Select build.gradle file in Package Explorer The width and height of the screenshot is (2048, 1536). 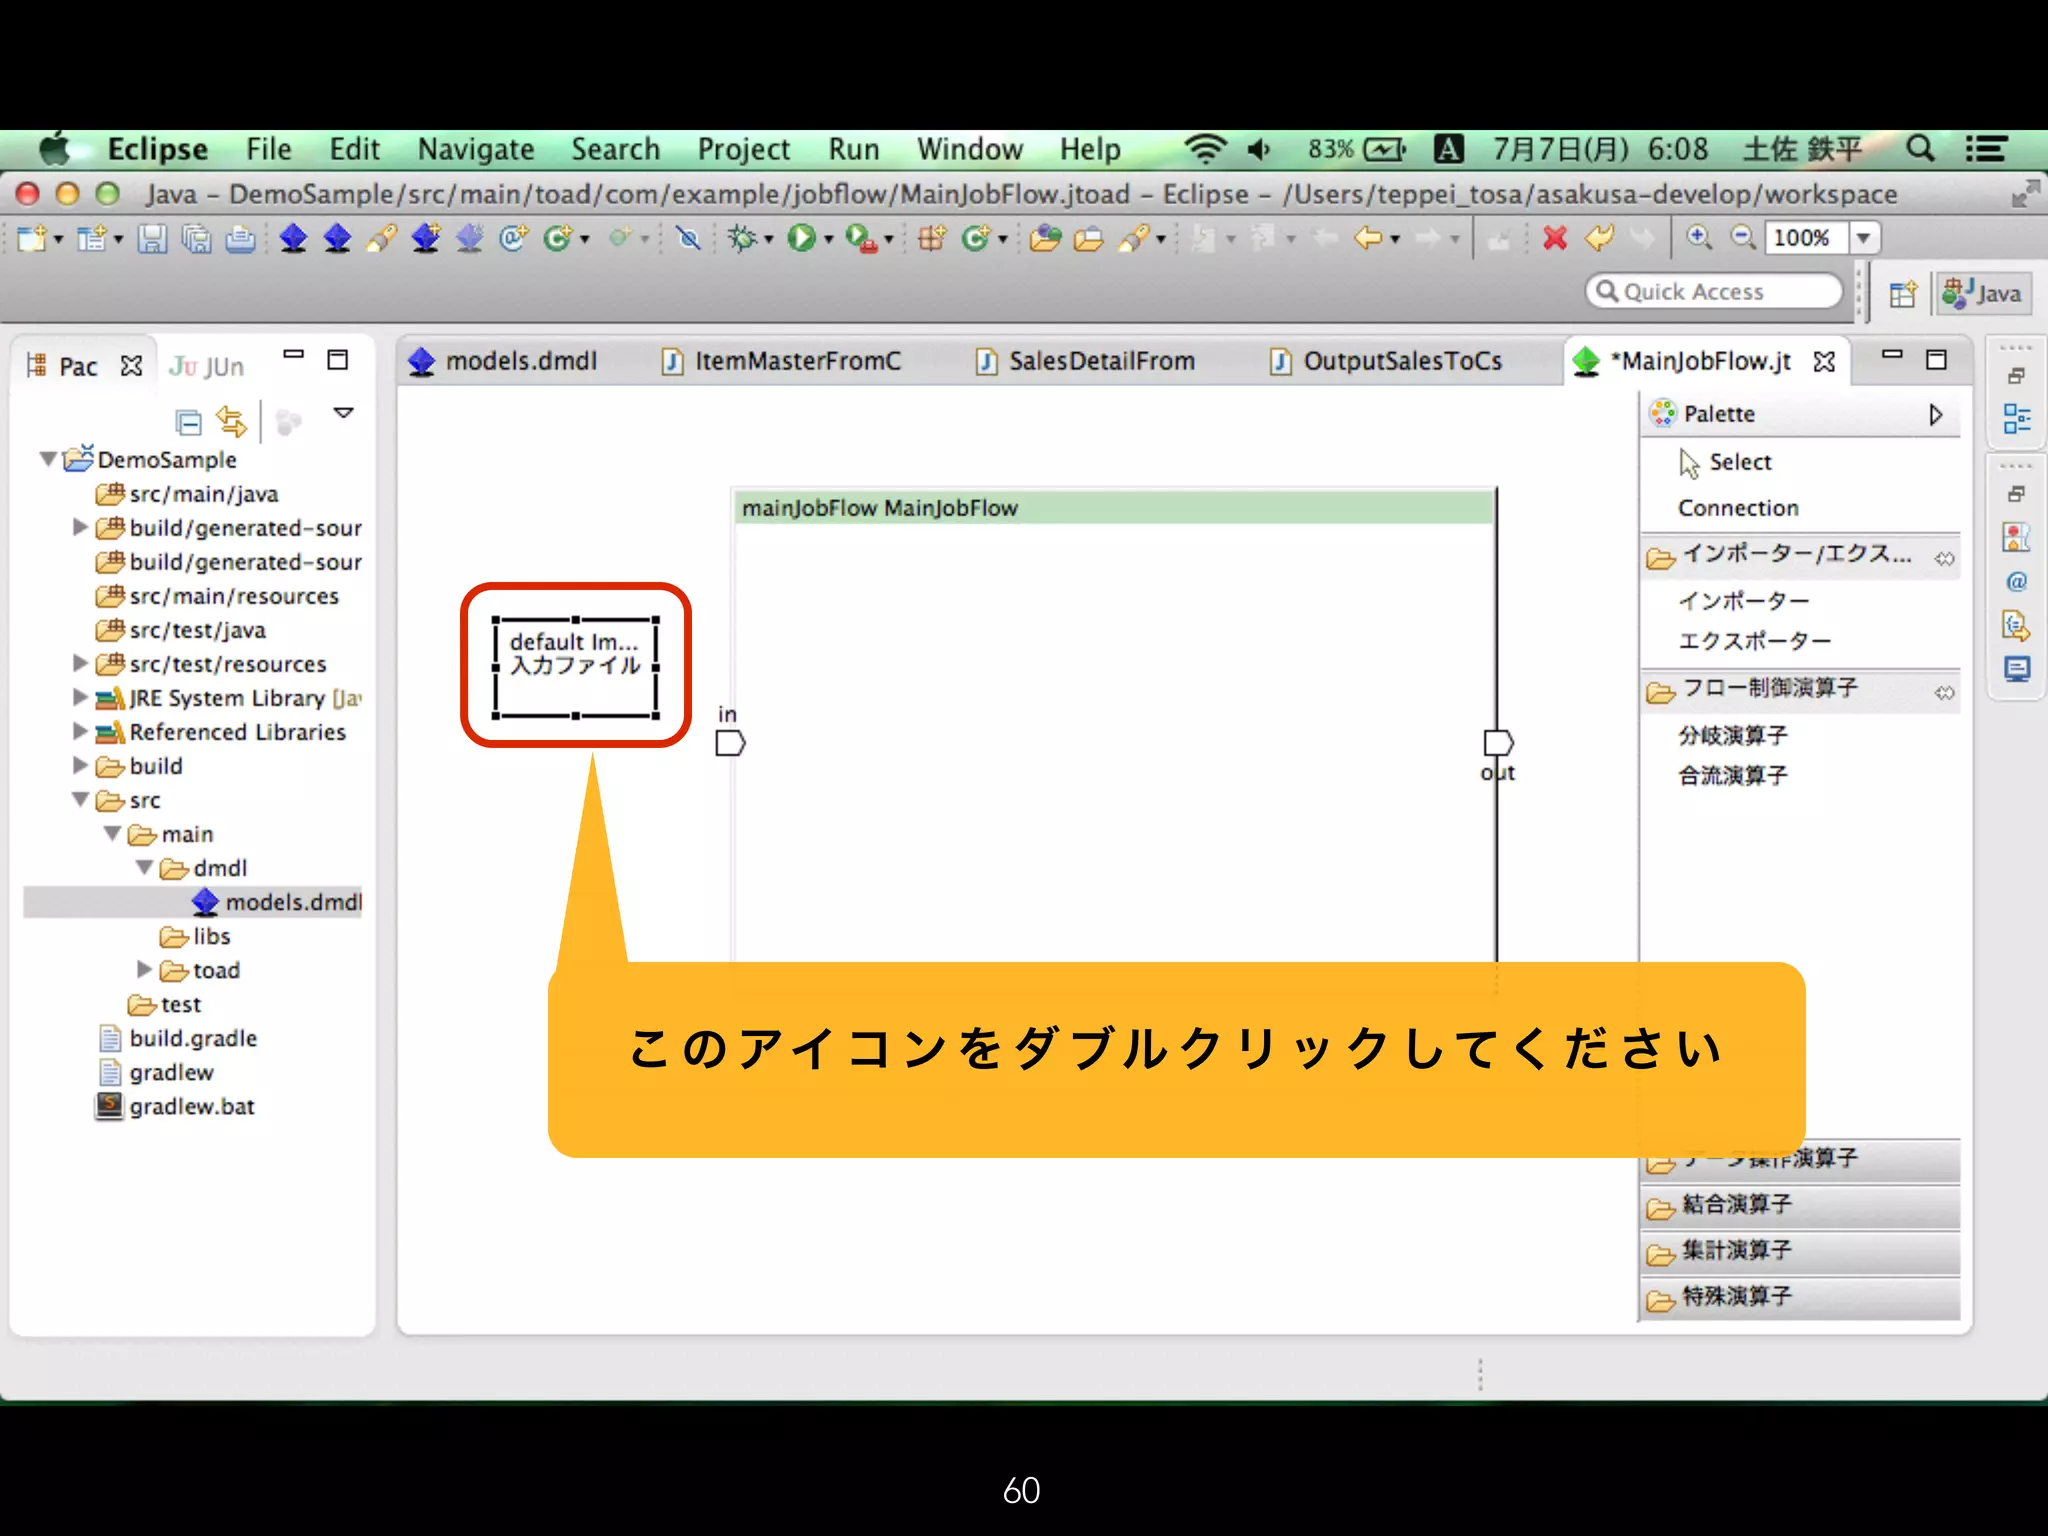pyautogui.click(x=193, y=1038)
